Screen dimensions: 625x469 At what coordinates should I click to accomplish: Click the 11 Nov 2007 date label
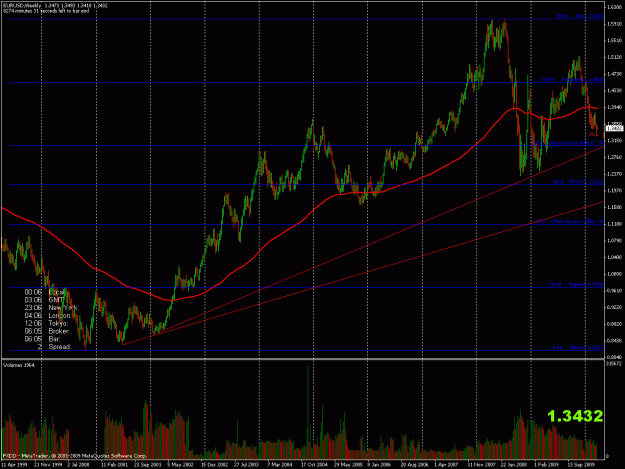[481, 465]
